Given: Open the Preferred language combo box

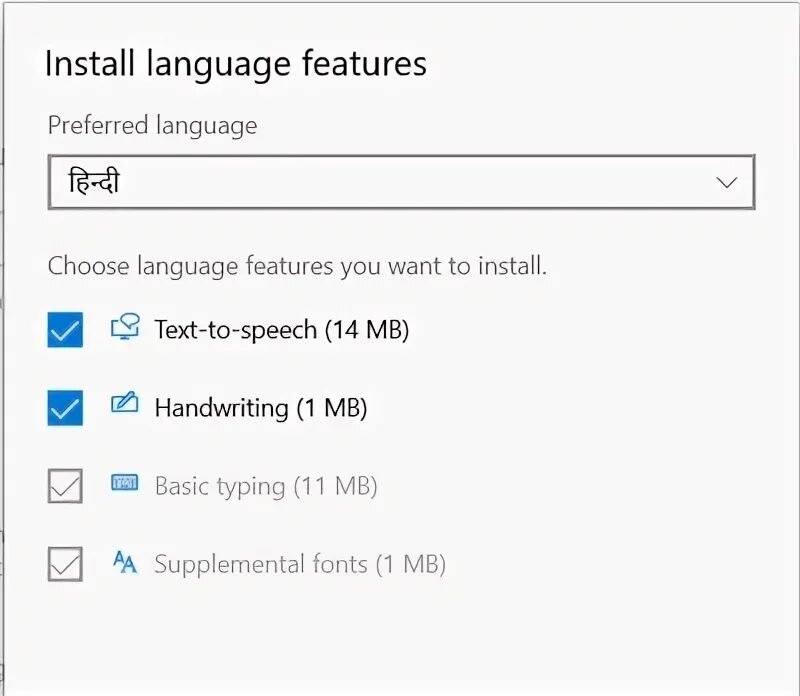Looking at the screenshot, I should pyautogui.click(x=400, y=182).
